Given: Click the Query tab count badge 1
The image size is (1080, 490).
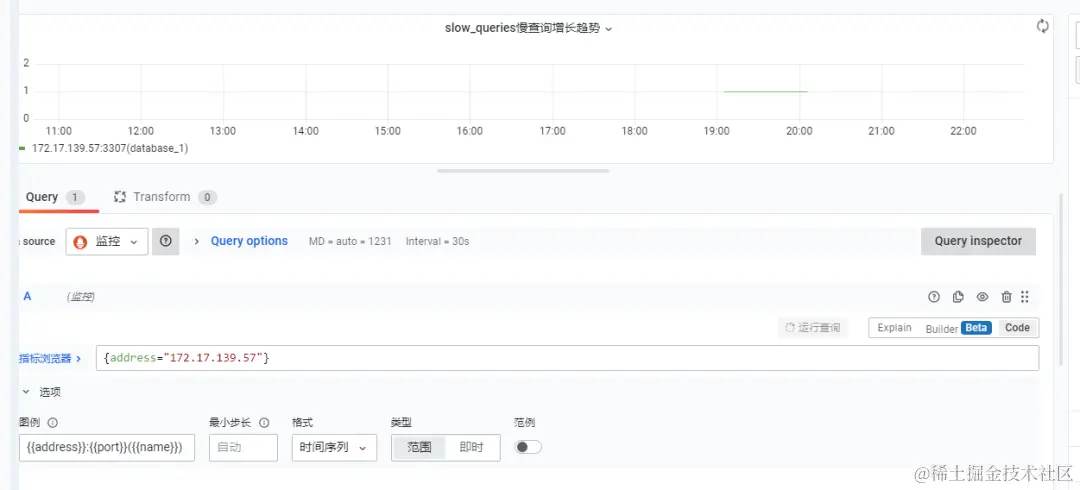Looking at the screenshot, I should [x=75, y=198].
